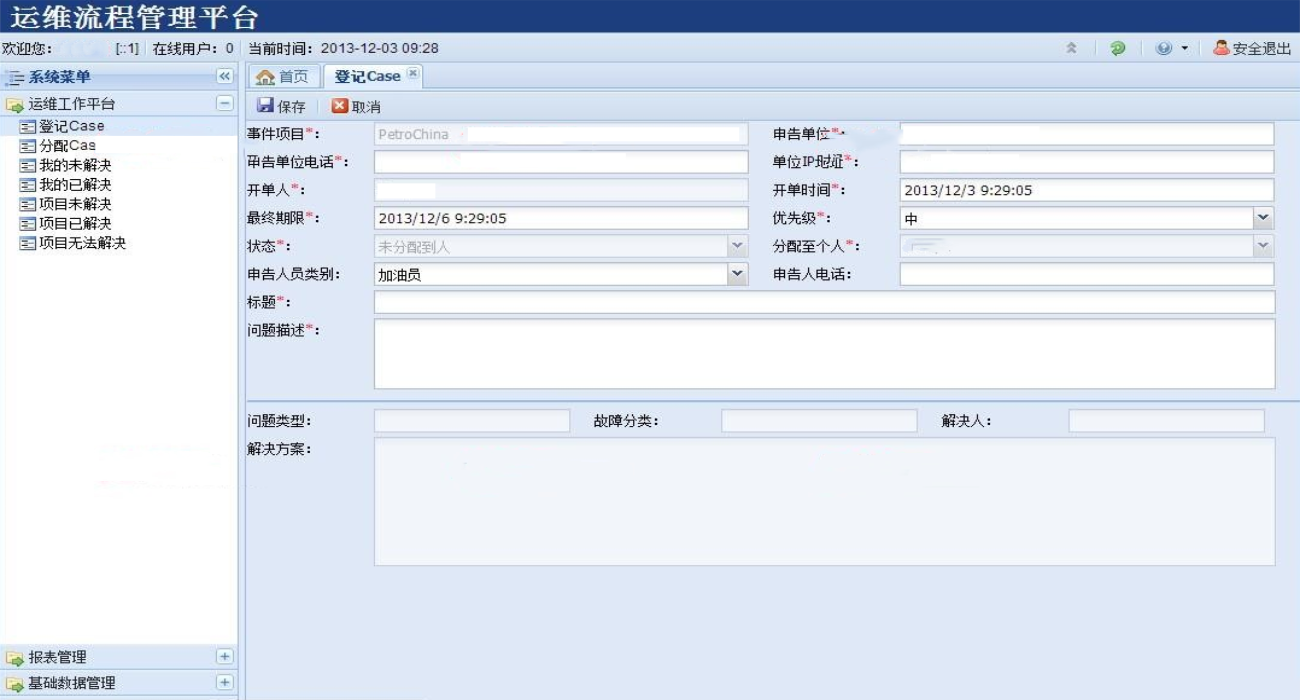Screen dimensions: 1300x700
Task: Click the 系统菜单 header list icon
Action: tap(15, 77)
